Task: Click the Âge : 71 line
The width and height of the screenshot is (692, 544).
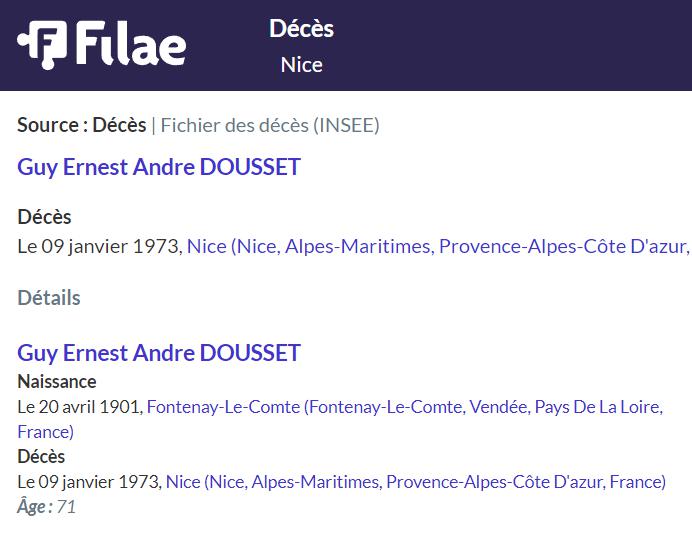Action: point(46,506)
